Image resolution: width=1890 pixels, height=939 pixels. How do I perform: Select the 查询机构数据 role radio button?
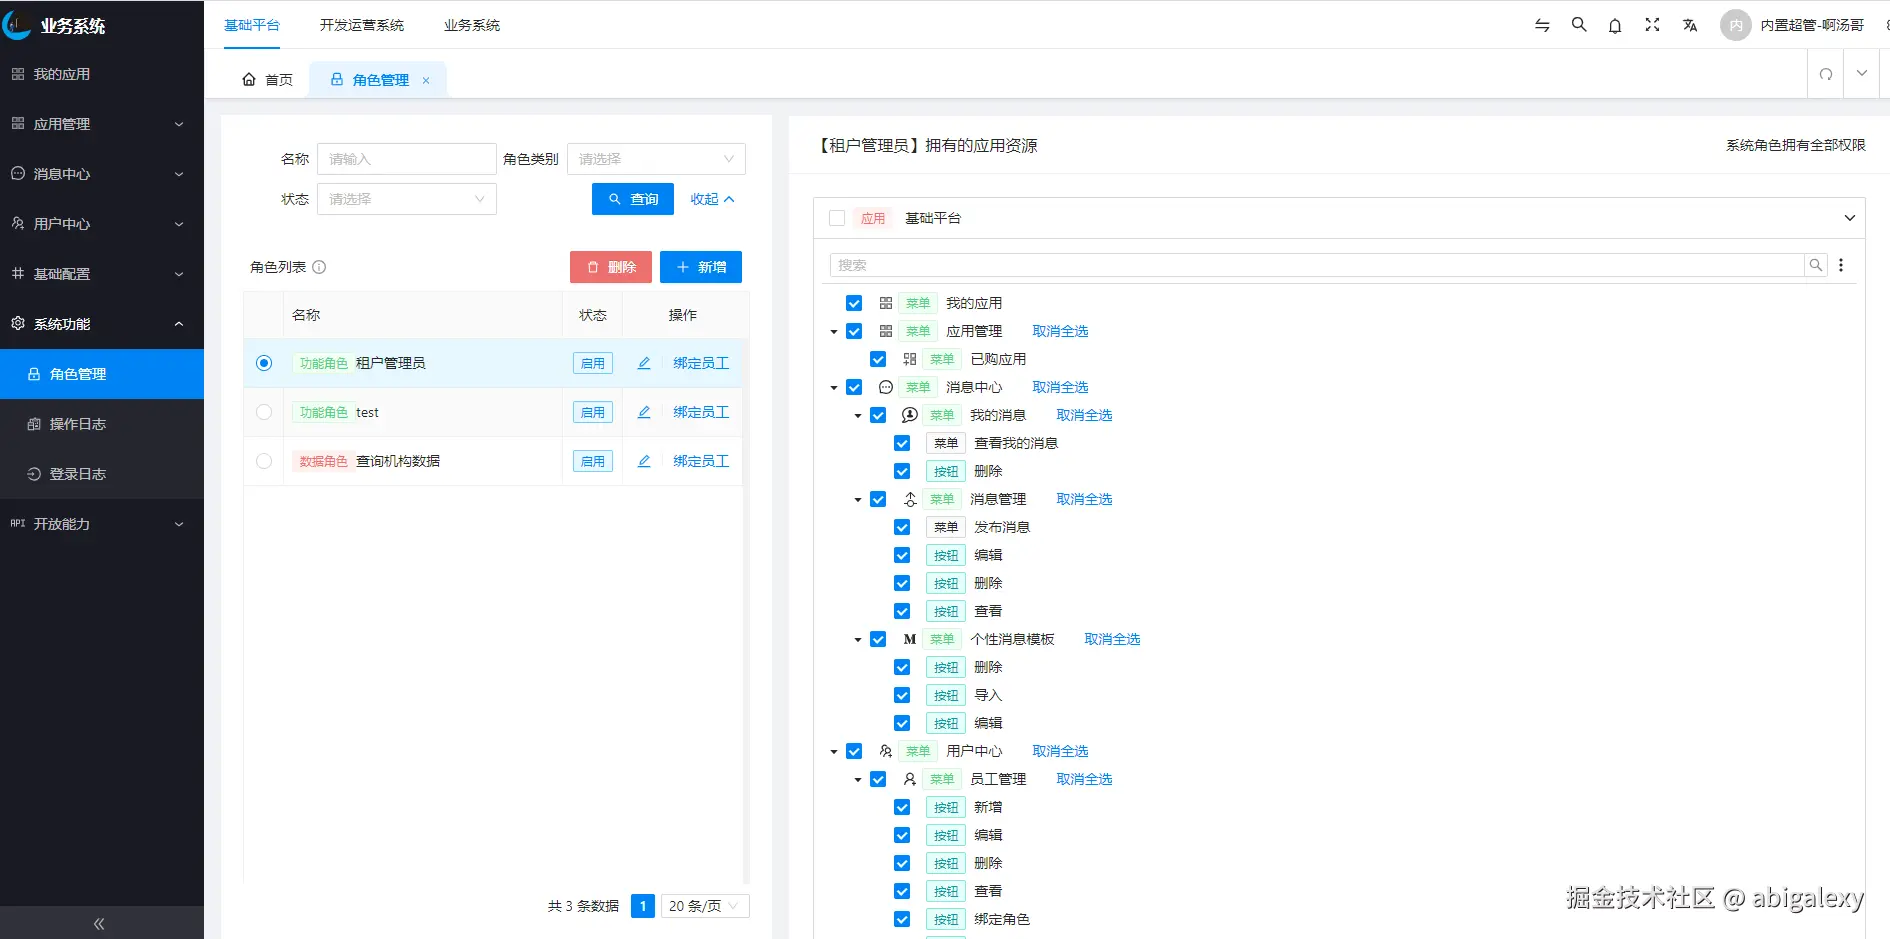coord(264,461)
